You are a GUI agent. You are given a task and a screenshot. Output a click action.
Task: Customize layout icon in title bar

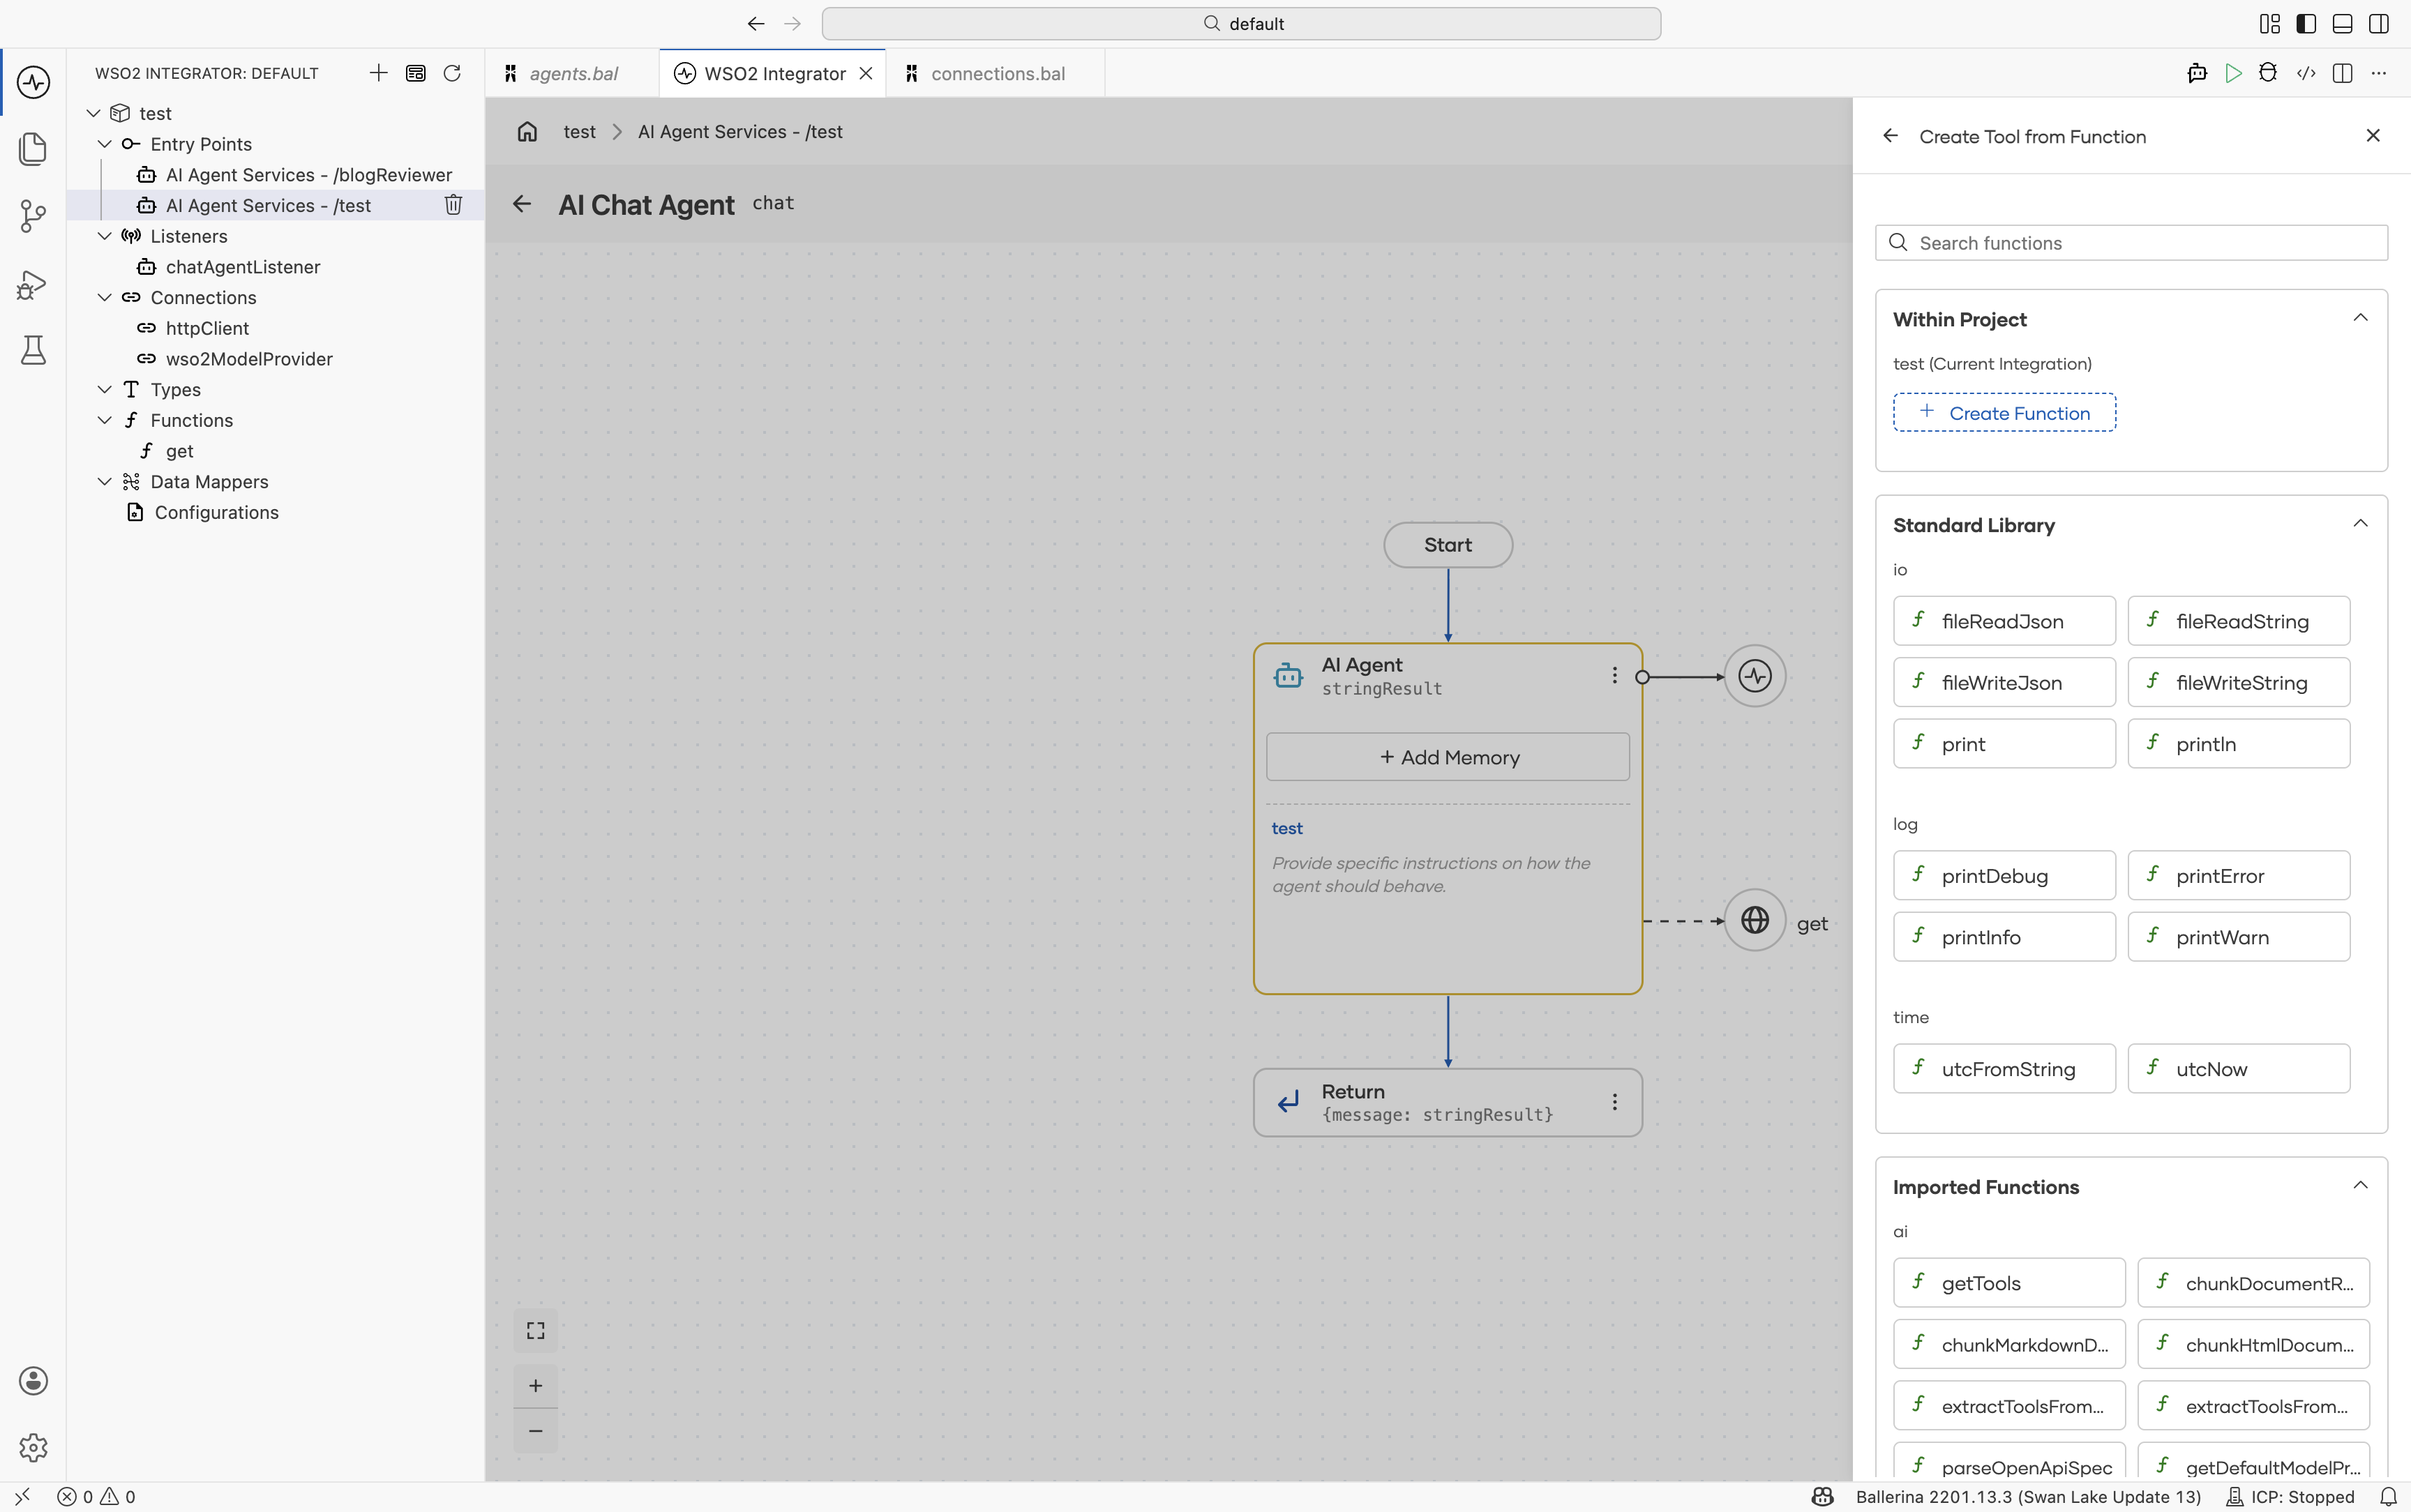(x=2270, y=24)
